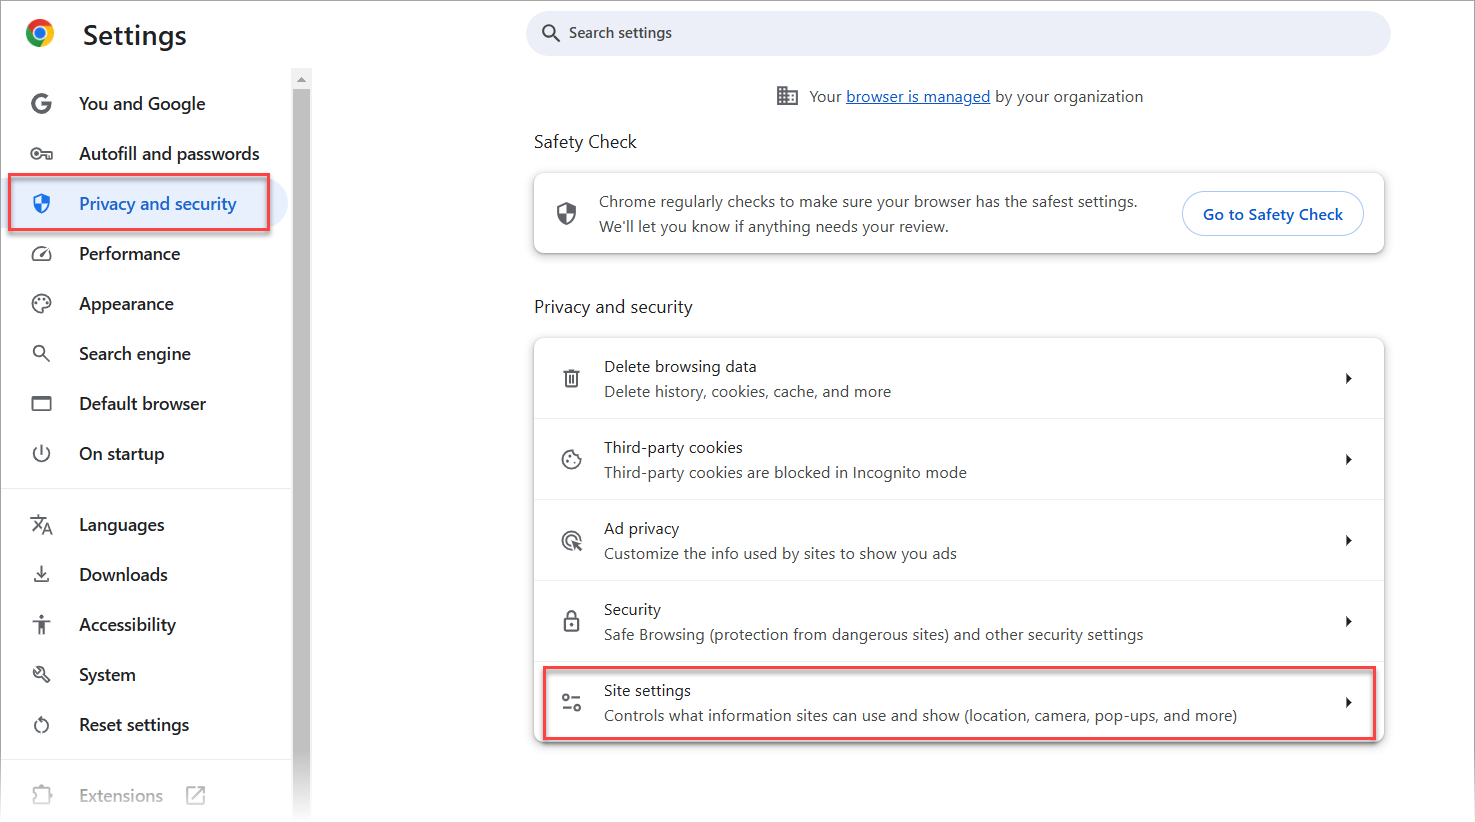Click Go to Safety Check button

coord(1272,214)
